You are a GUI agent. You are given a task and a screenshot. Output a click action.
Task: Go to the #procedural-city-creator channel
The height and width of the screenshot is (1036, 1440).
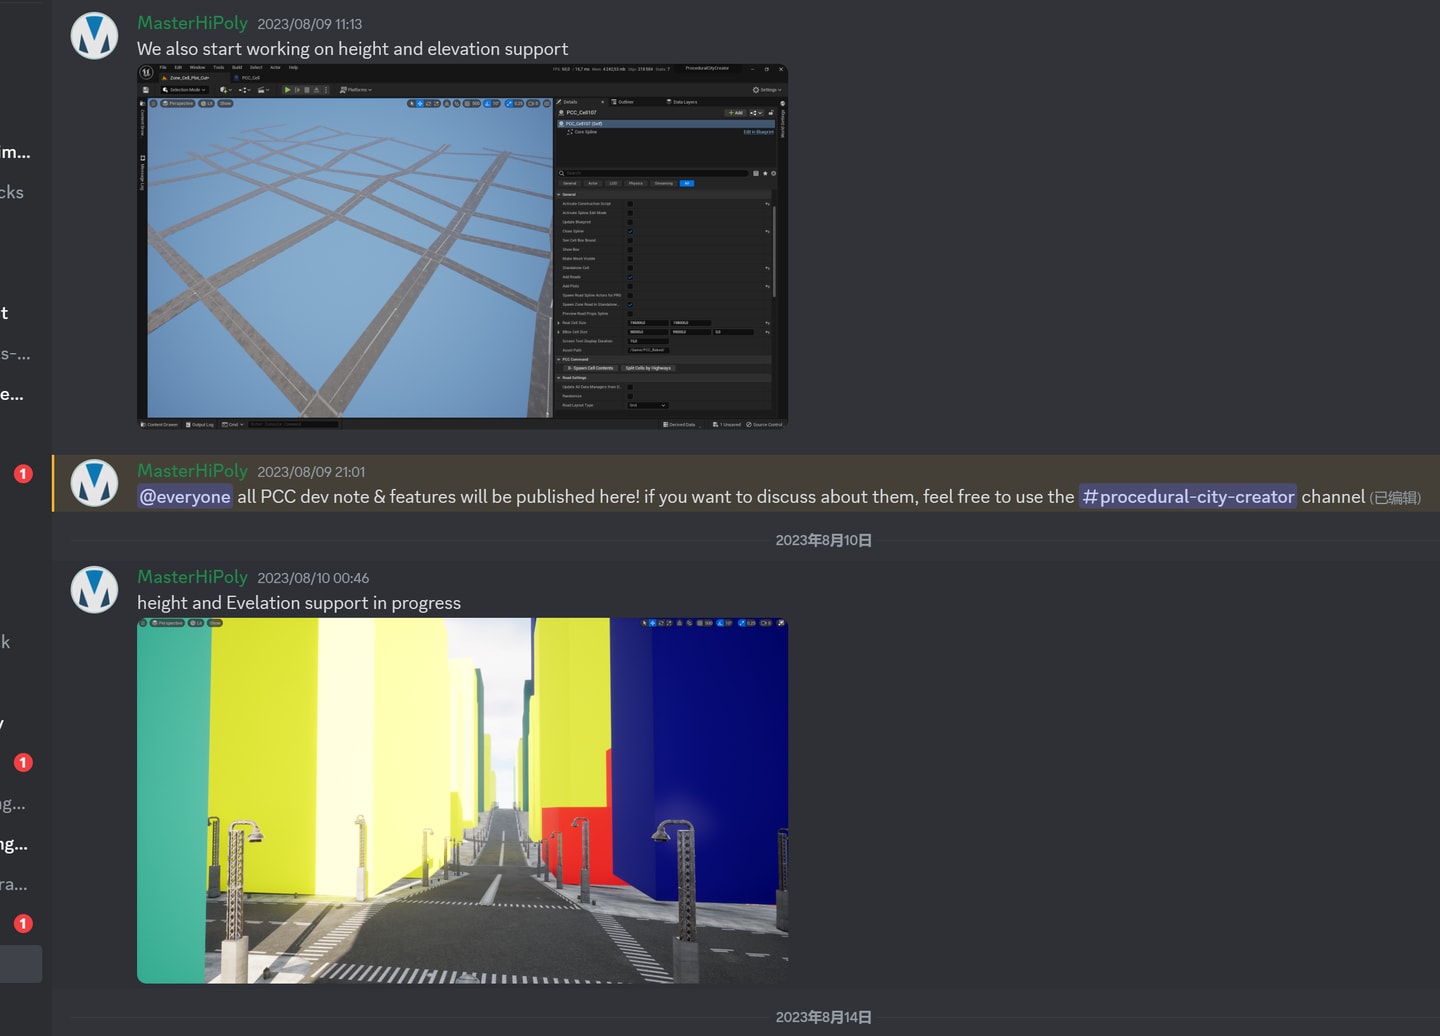pyautogui.click(x=1188, y=497)
